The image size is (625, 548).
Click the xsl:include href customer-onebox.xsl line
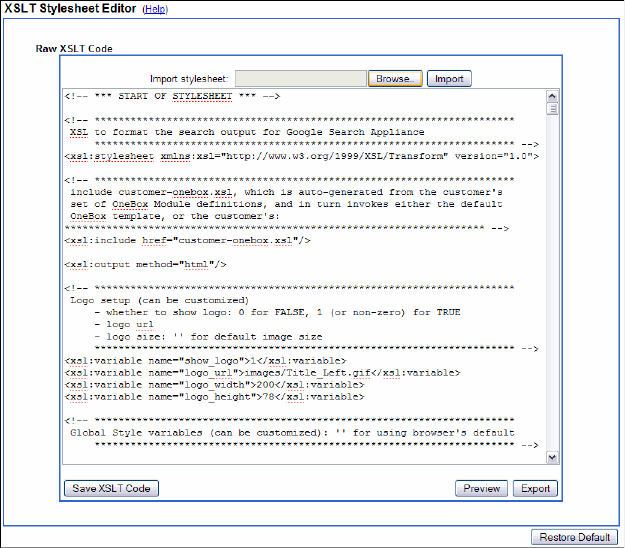click(188, 240)
